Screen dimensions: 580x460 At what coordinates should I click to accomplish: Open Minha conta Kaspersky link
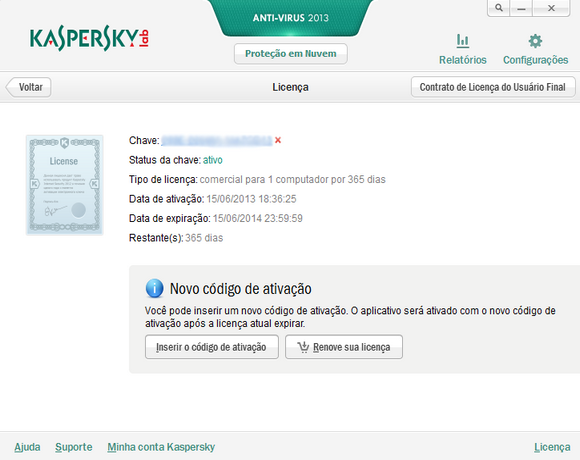coord(161,447)
